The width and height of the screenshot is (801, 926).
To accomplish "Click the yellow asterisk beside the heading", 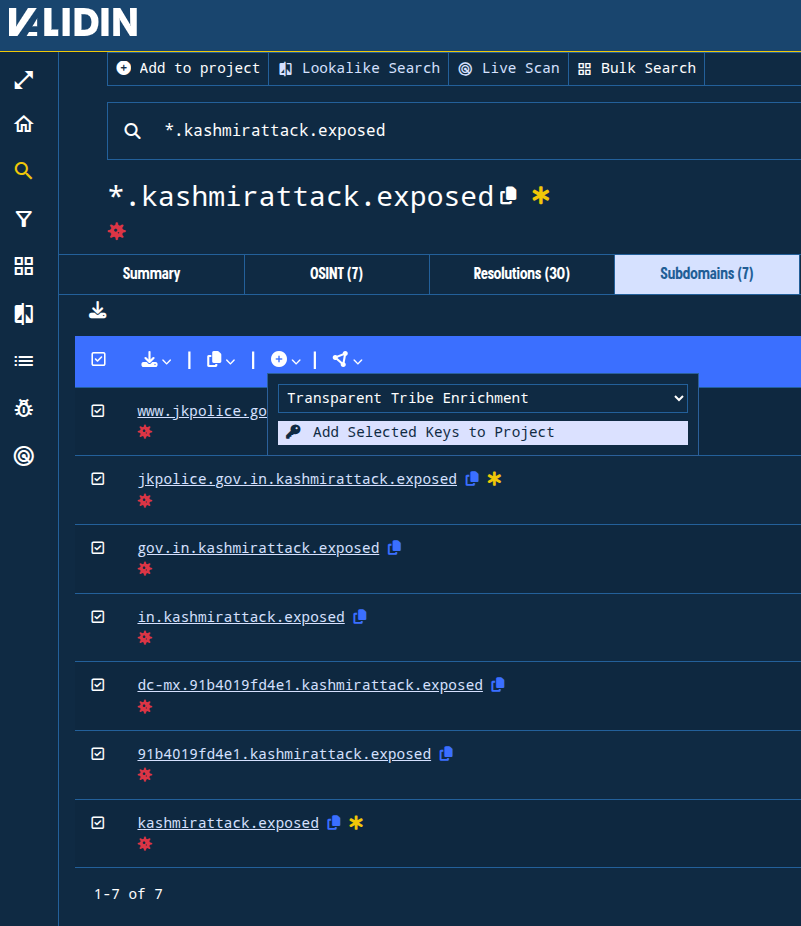I will [540, 195].
